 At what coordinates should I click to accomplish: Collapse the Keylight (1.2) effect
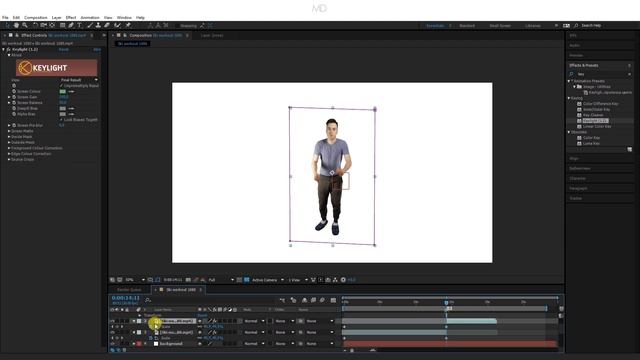click(x=3, y=49)
